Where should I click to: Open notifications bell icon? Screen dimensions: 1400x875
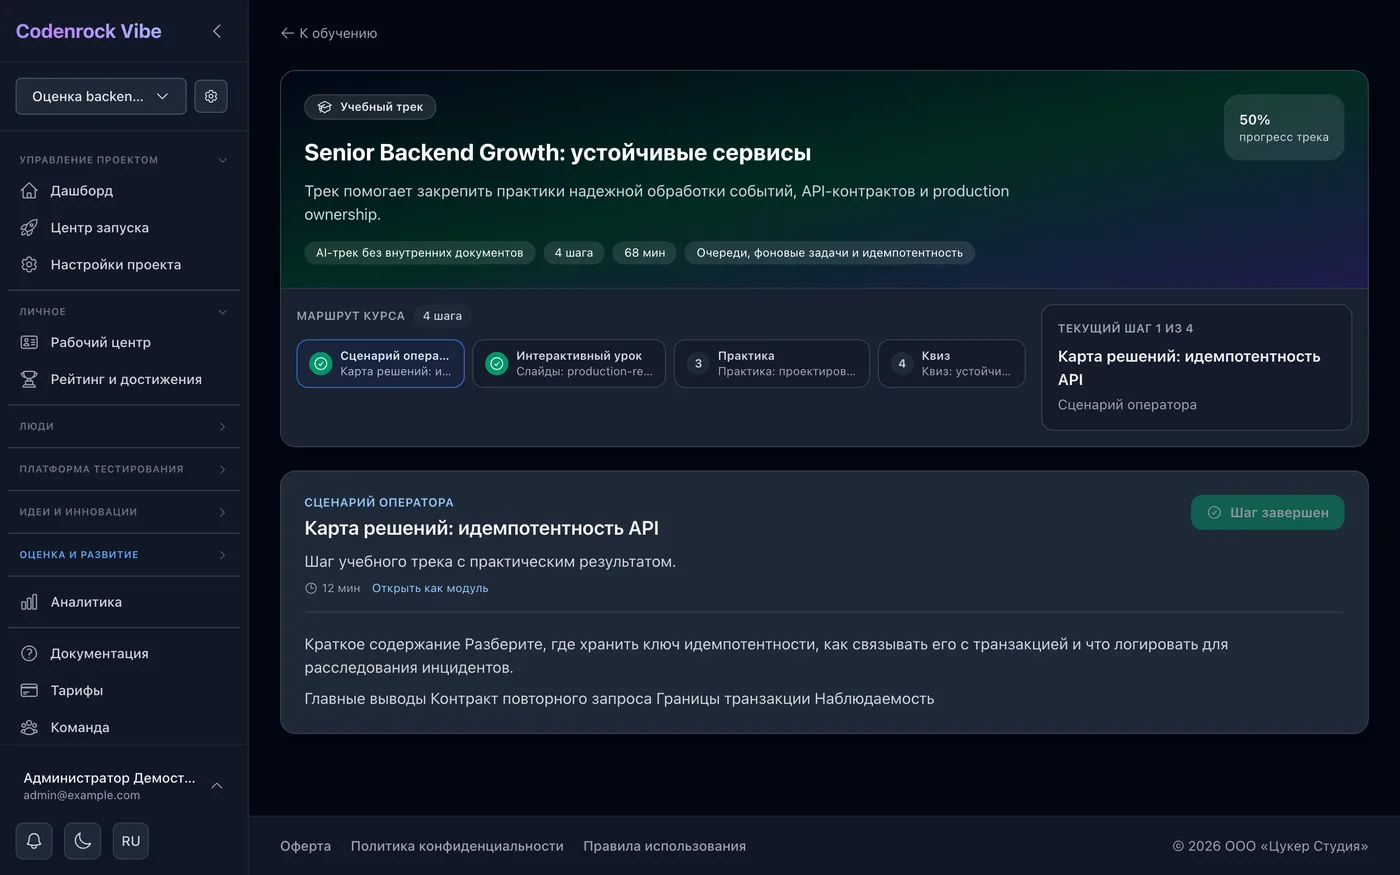pyautogui.click(x=34, y=841)
